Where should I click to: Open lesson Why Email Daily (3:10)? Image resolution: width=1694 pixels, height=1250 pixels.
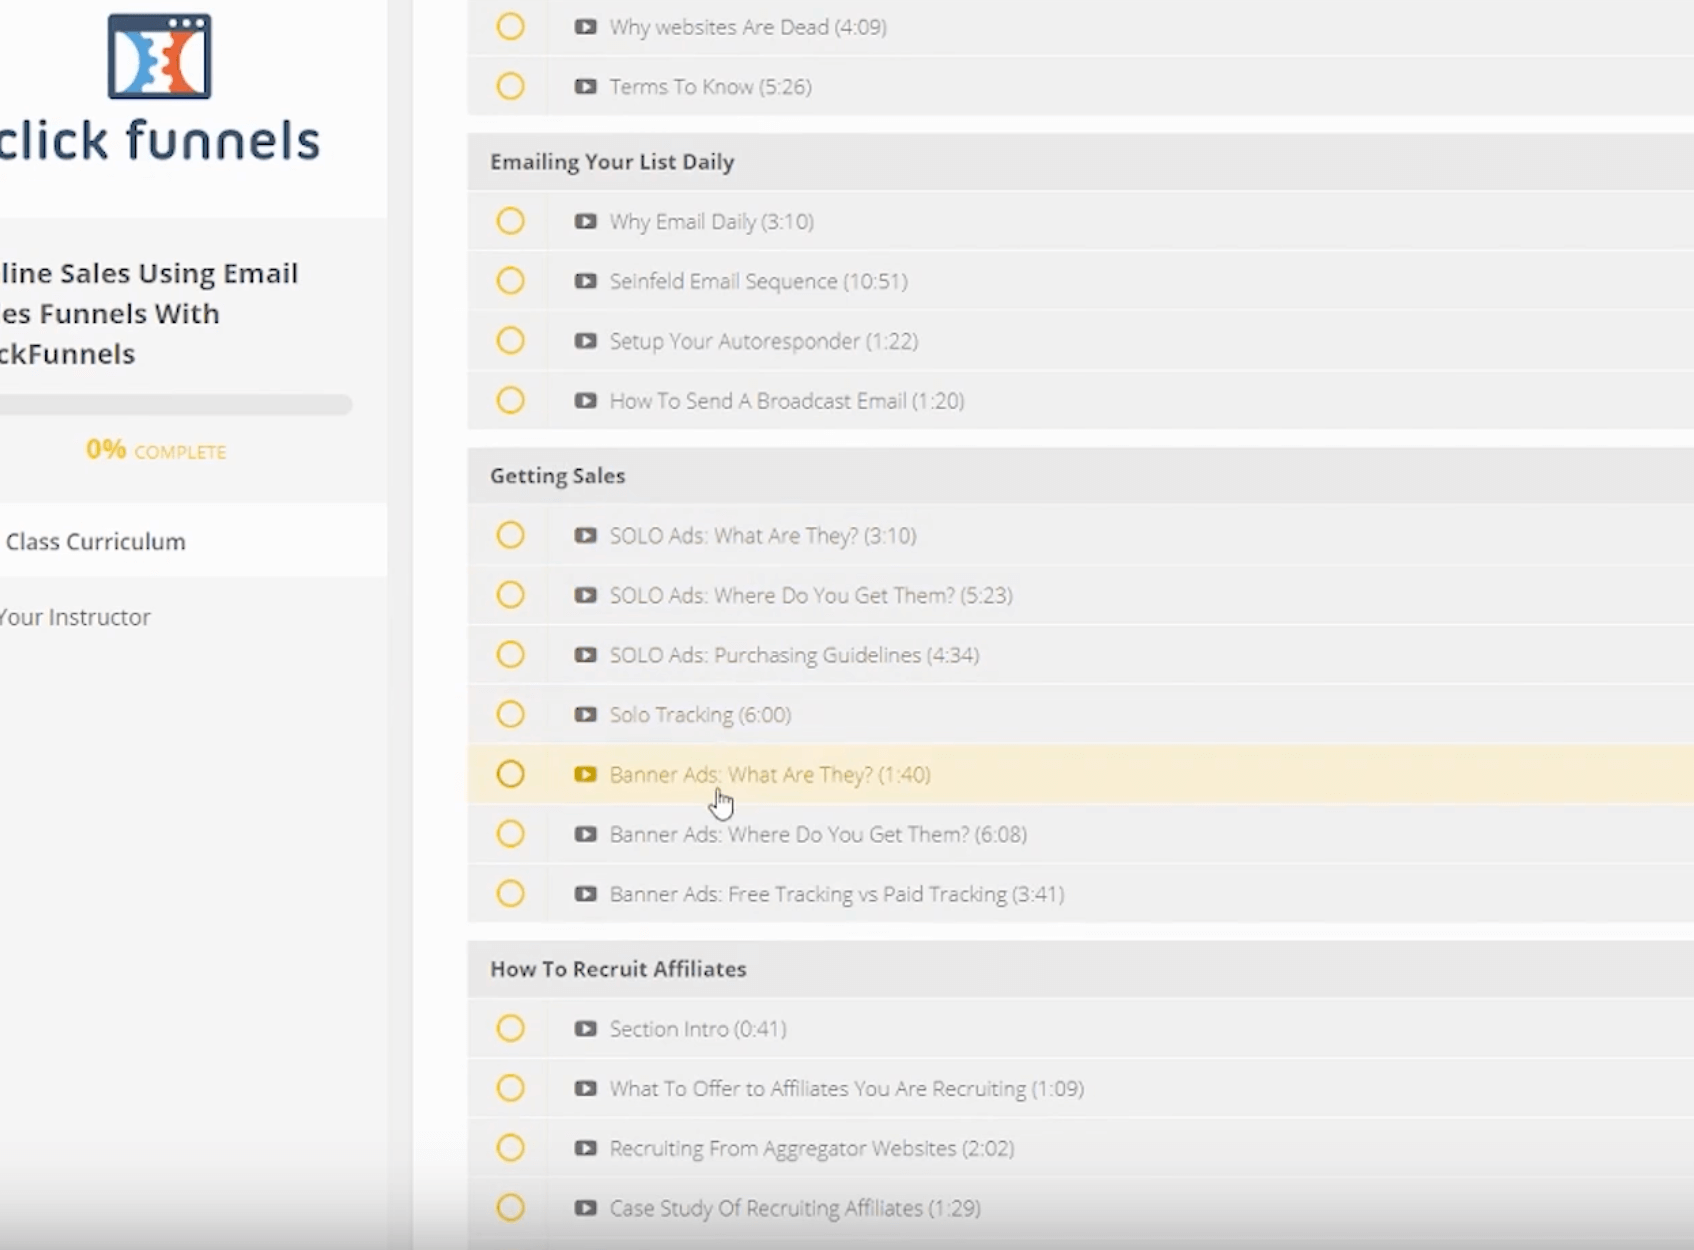(x=712, y=221)
